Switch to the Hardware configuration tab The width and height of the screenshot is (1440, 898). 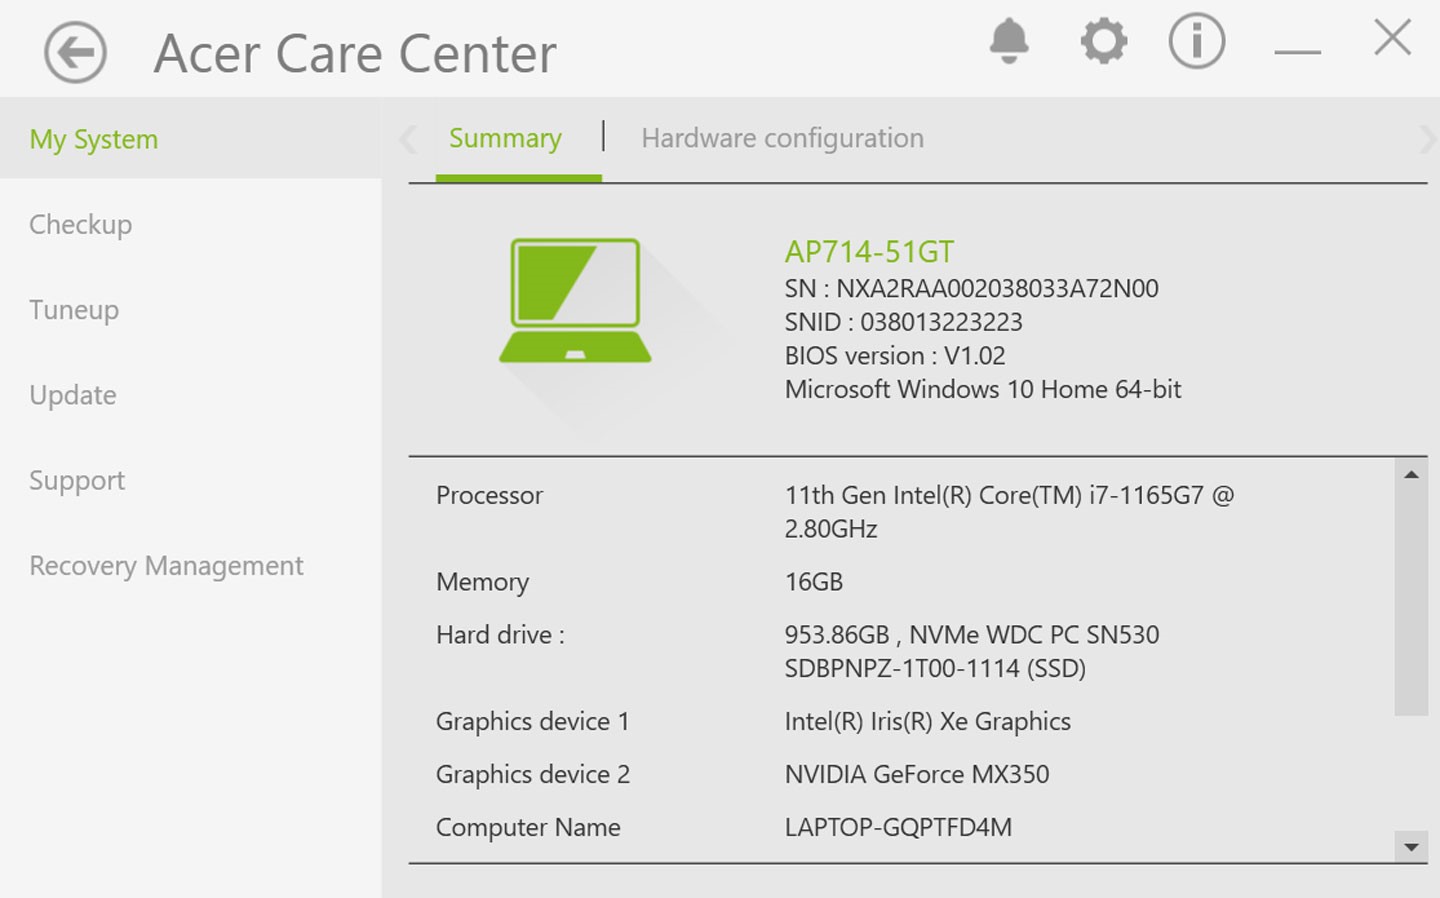782,138
